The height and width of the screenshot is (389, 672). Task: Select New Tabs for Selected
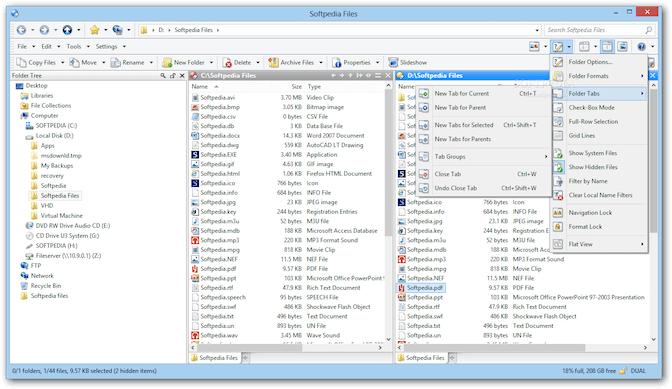tap(483, 125)
